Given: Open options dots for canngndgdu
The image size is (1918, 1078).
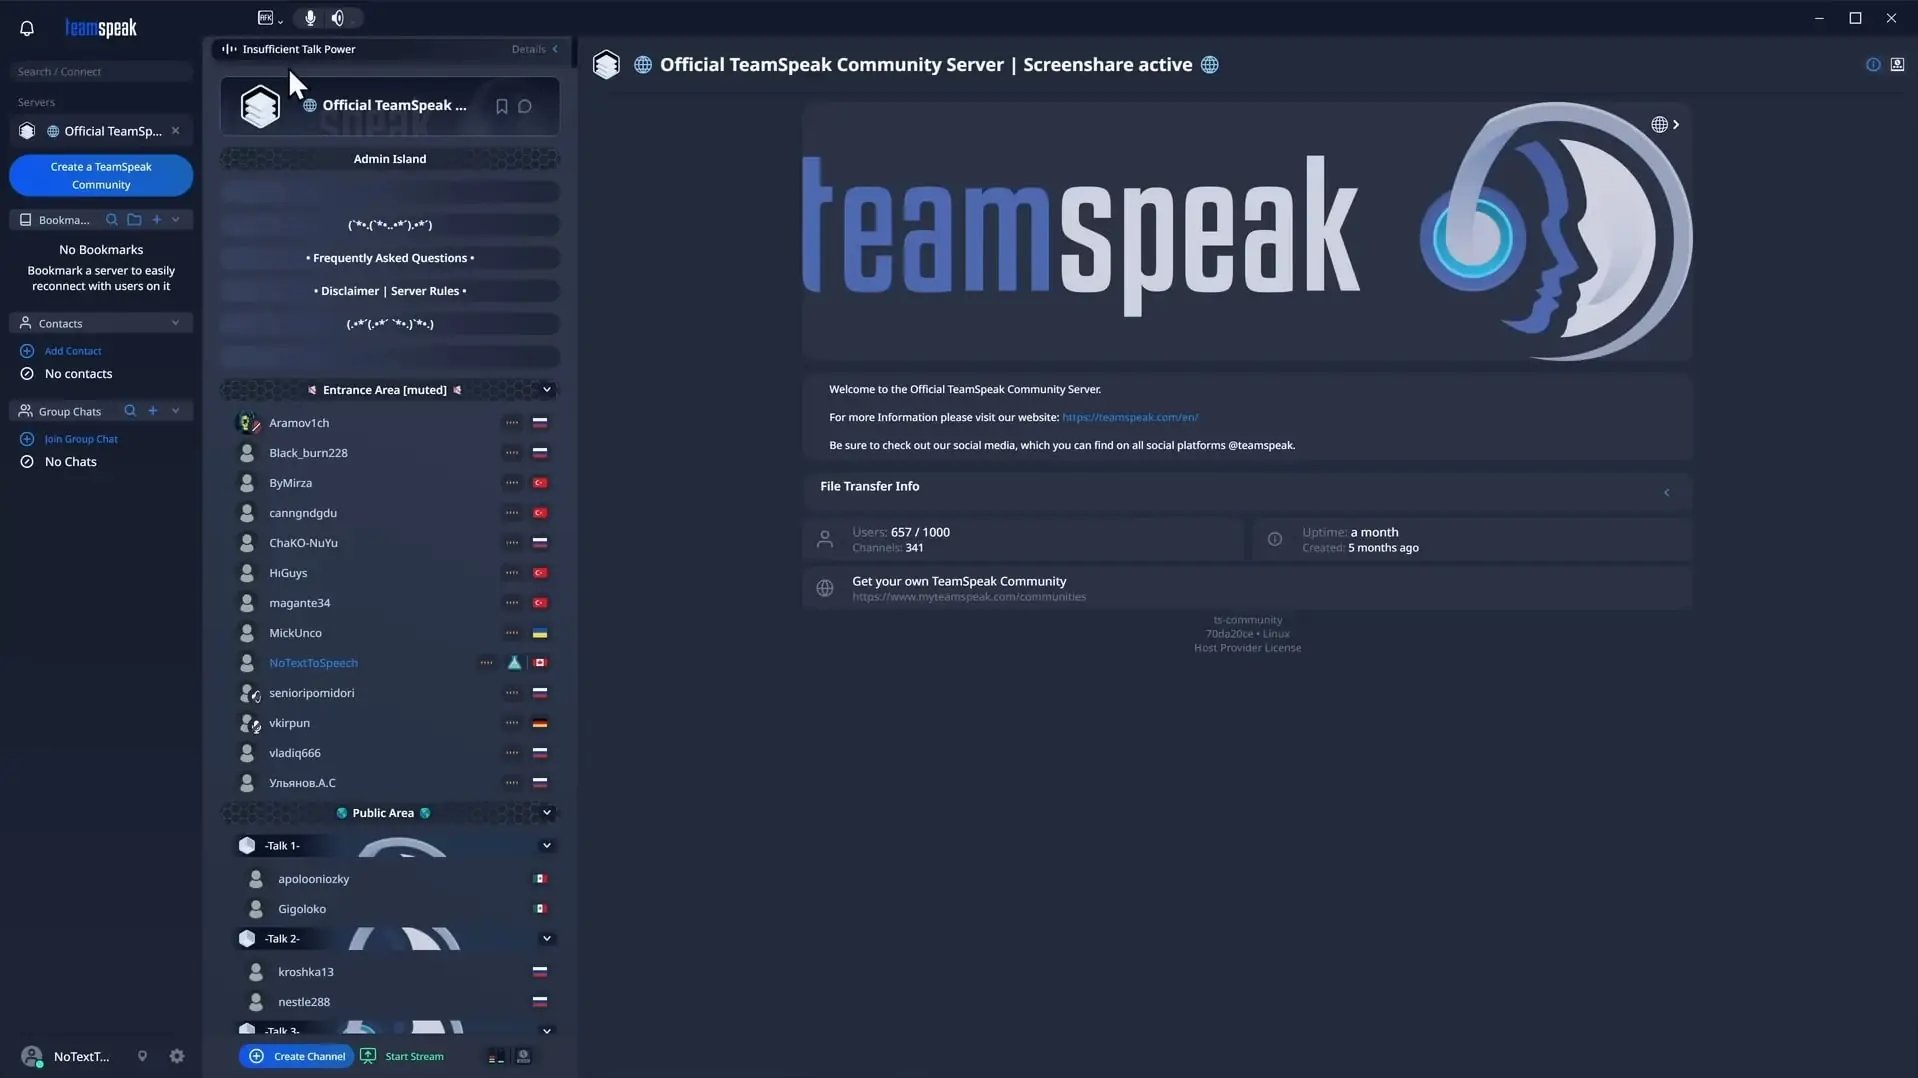Looking at the screenshot, I should pyautogui.click(x=512, y=513).
